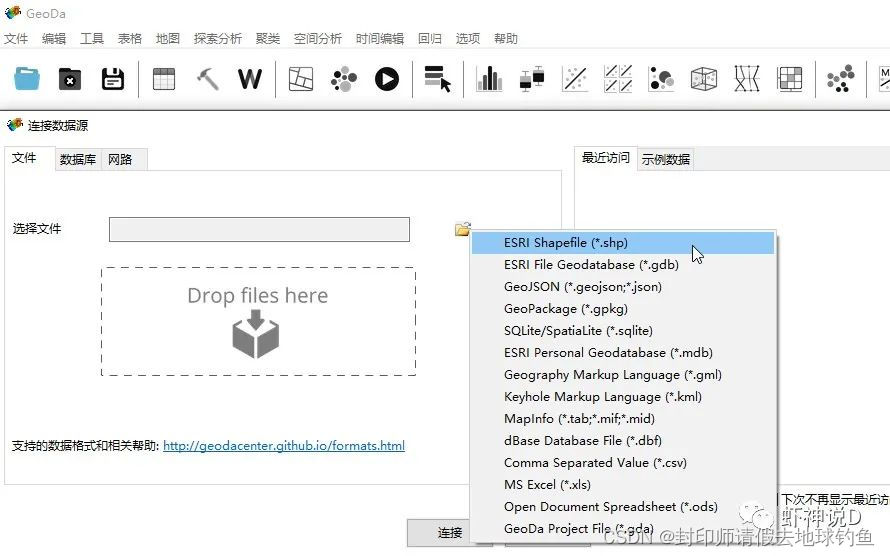Select ESRI File Geodatabase (*.gdb)

(x=623, y=265)
